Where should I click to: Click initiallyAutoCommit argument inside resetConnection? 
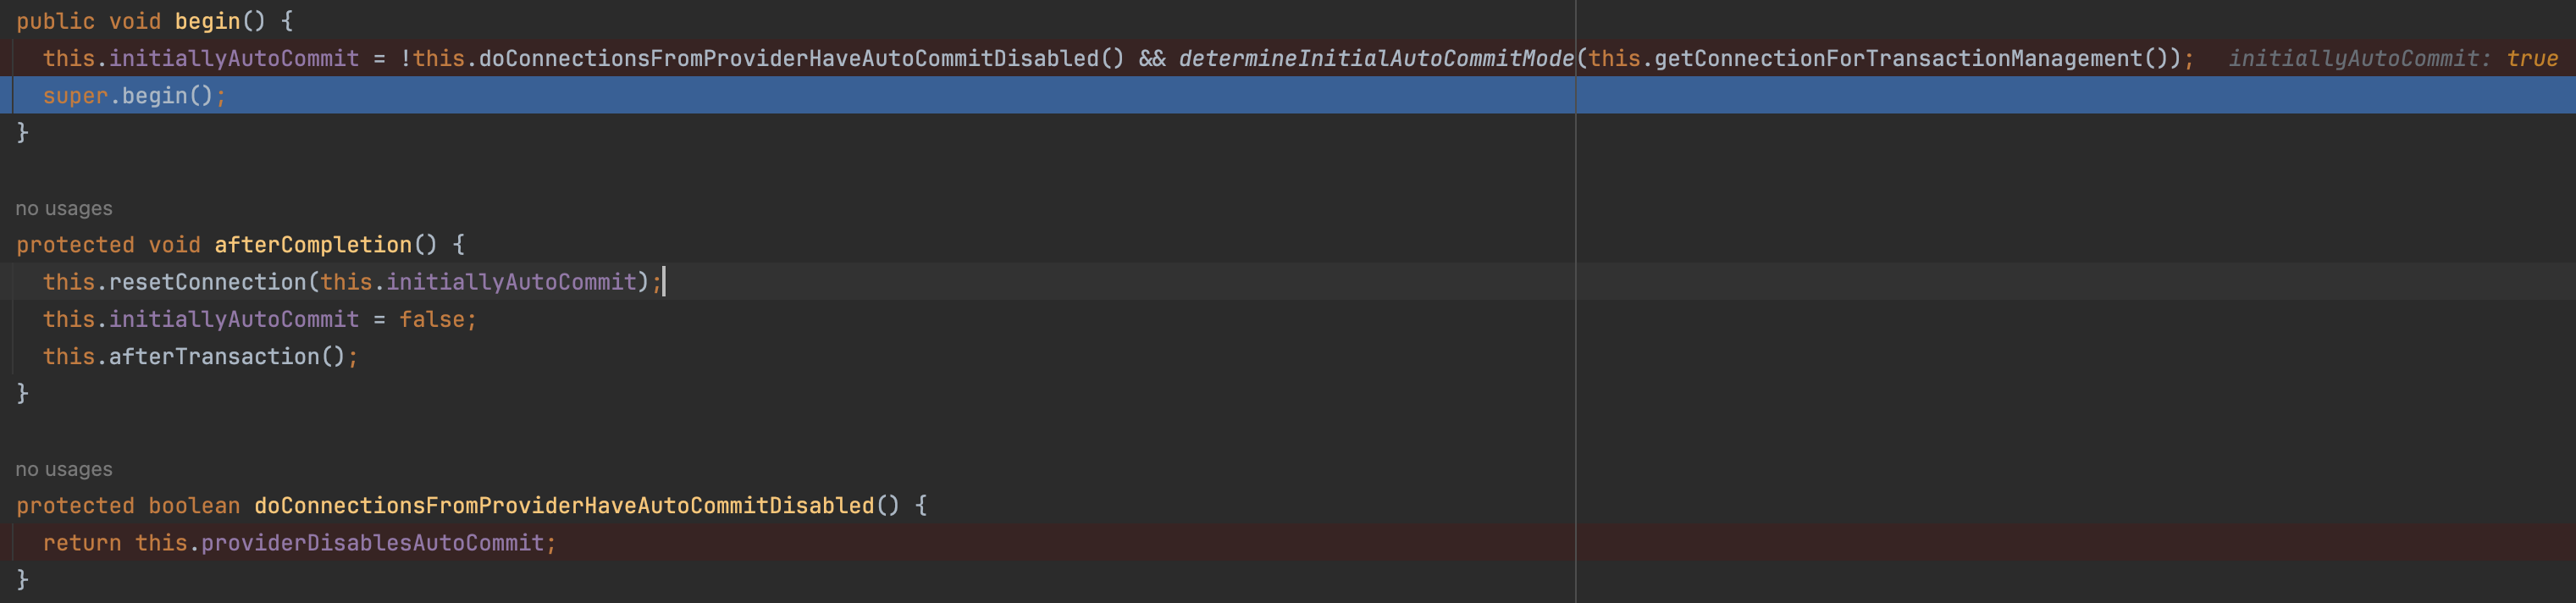pos(511,282)
